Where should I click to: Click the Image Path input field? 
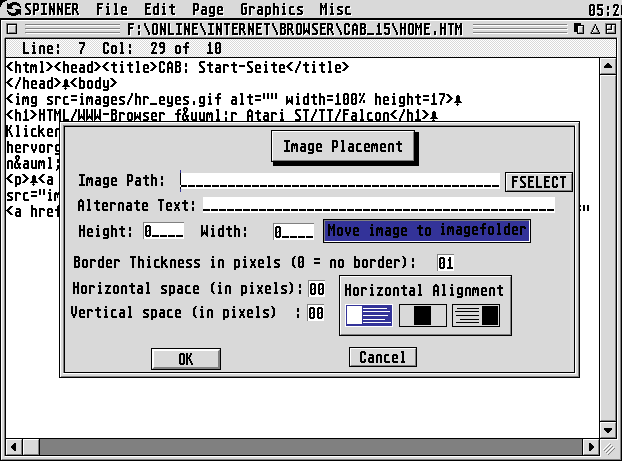[340, 181]
